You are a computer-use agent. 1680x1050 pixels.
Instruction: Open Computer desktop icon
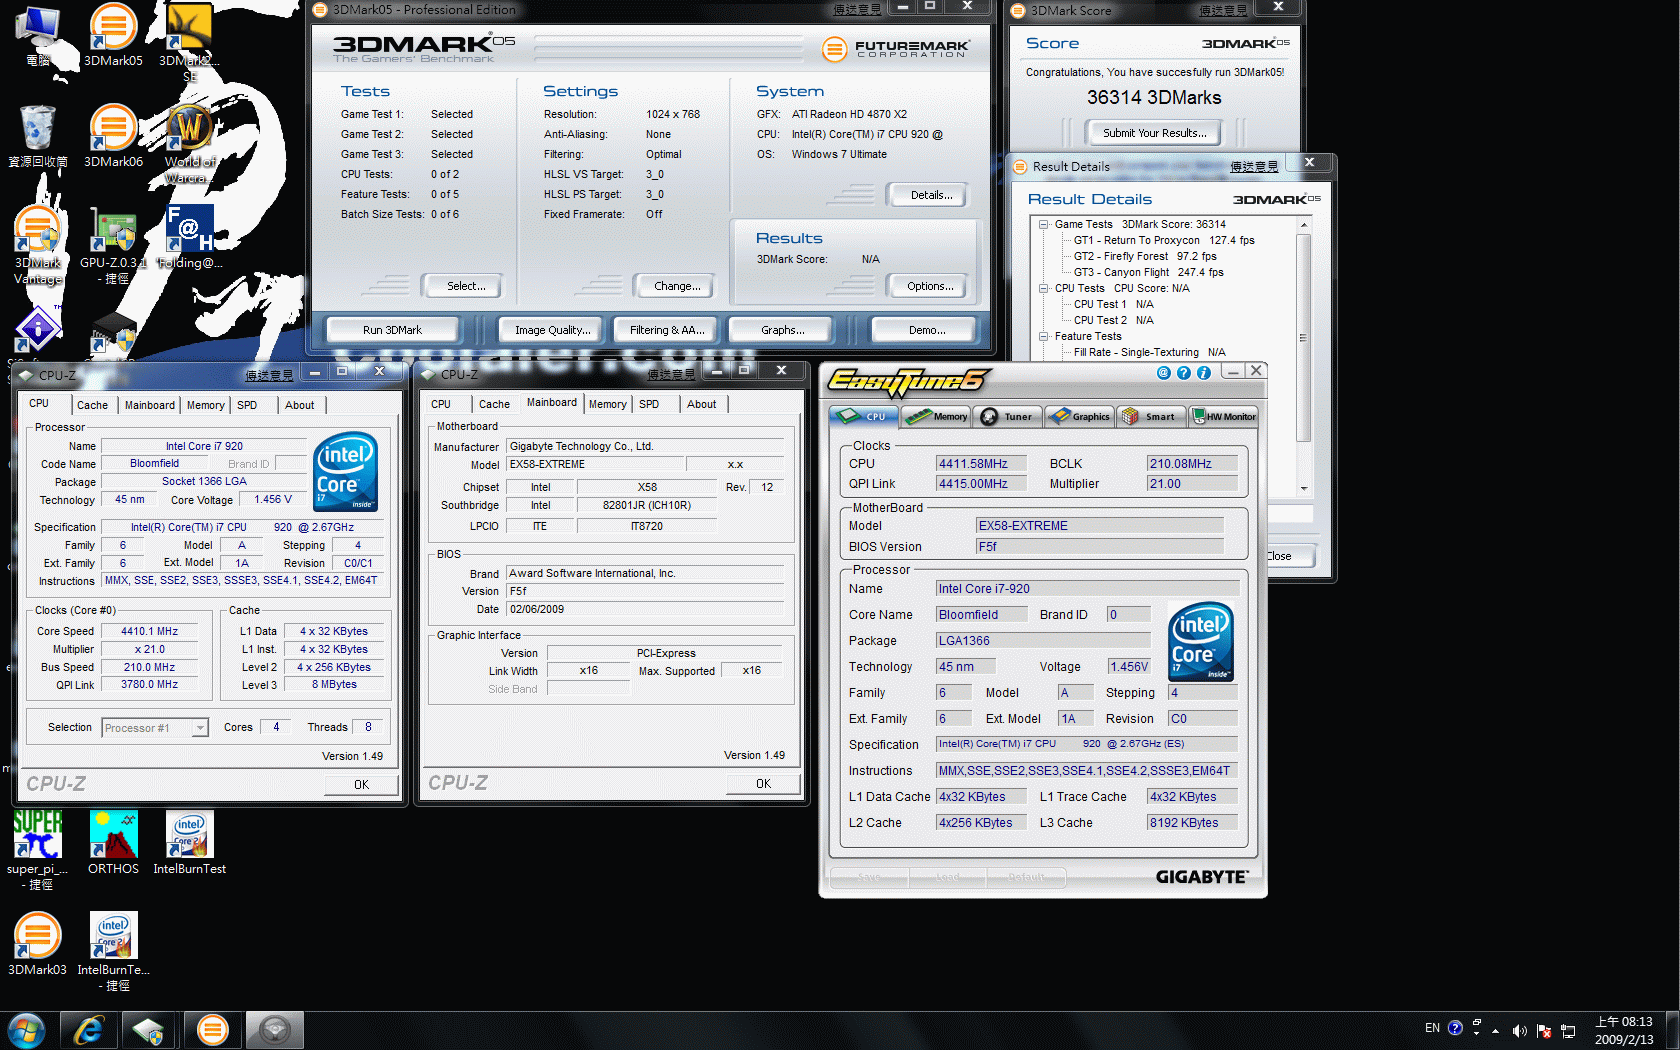pos(38,35)
